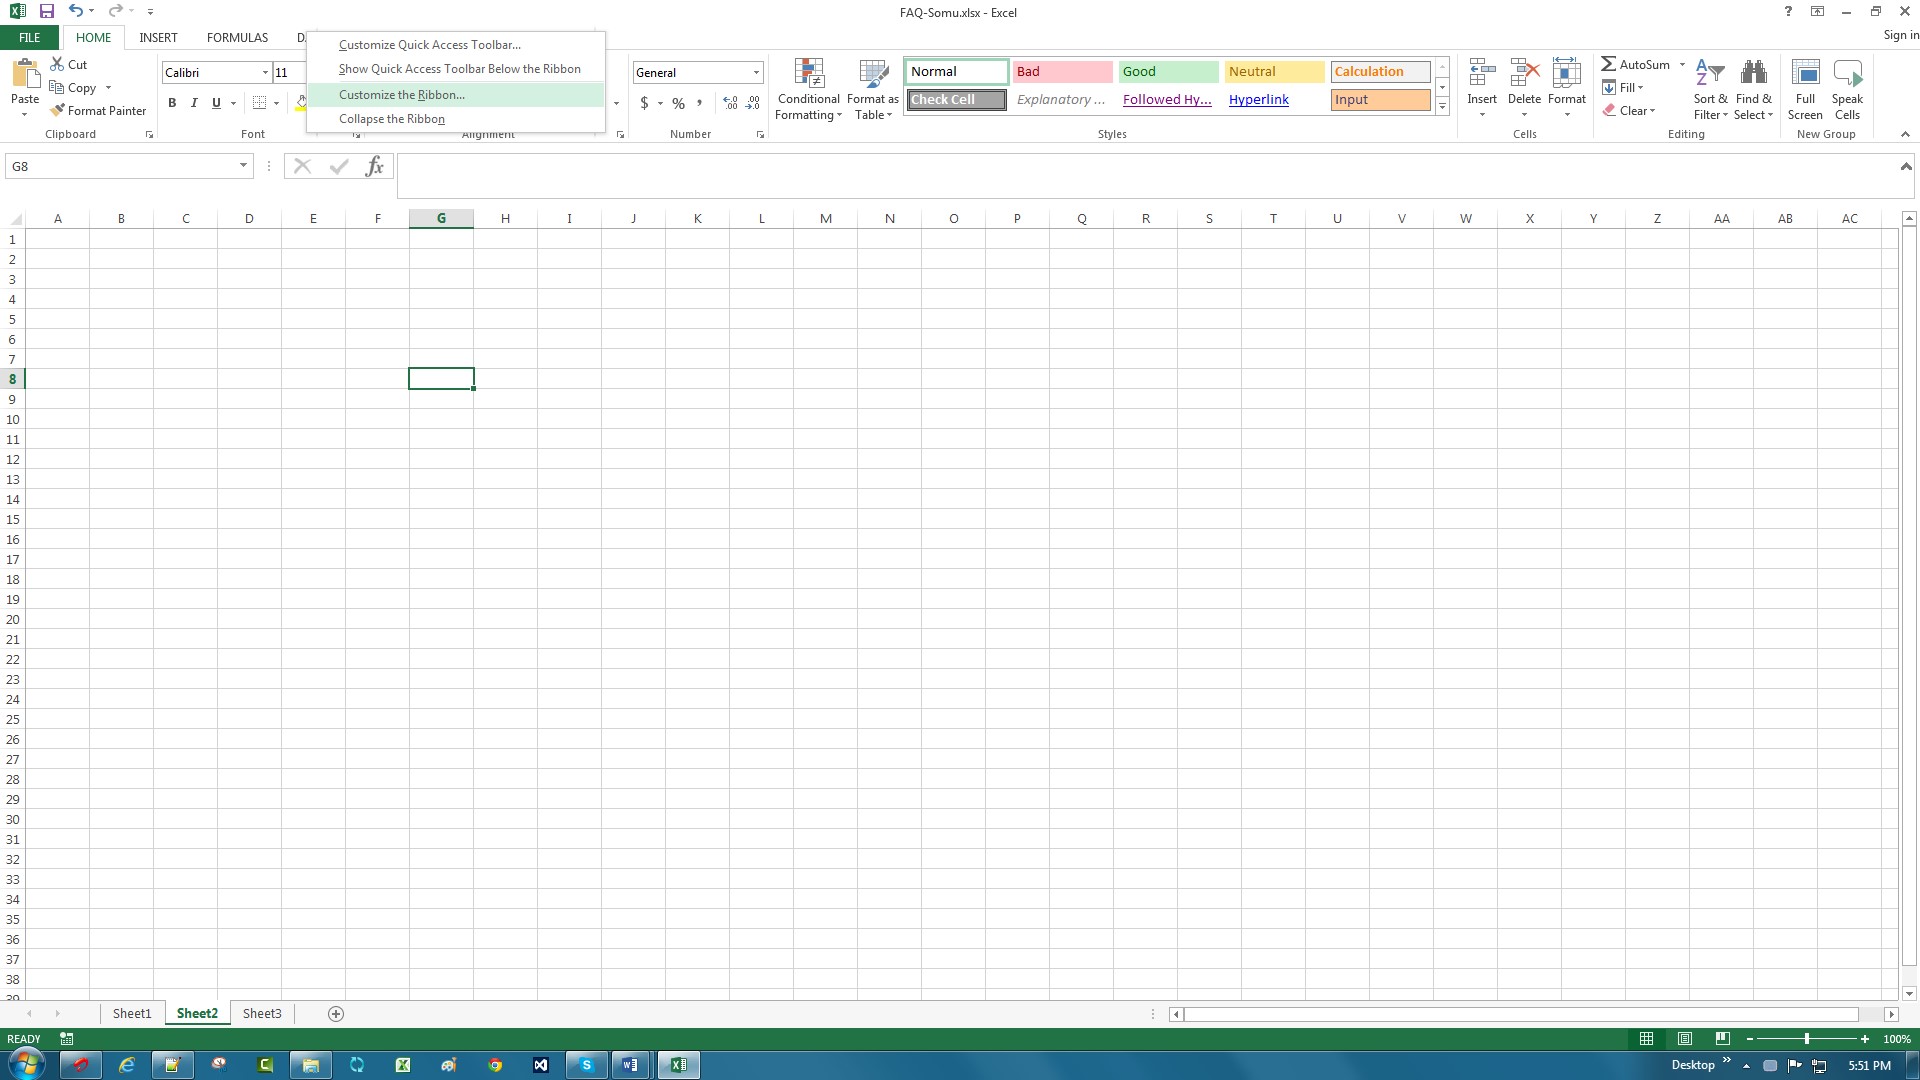Open Sort & Filter options
This screenshot has width=1920, height=1080.
pos(1710,88)
